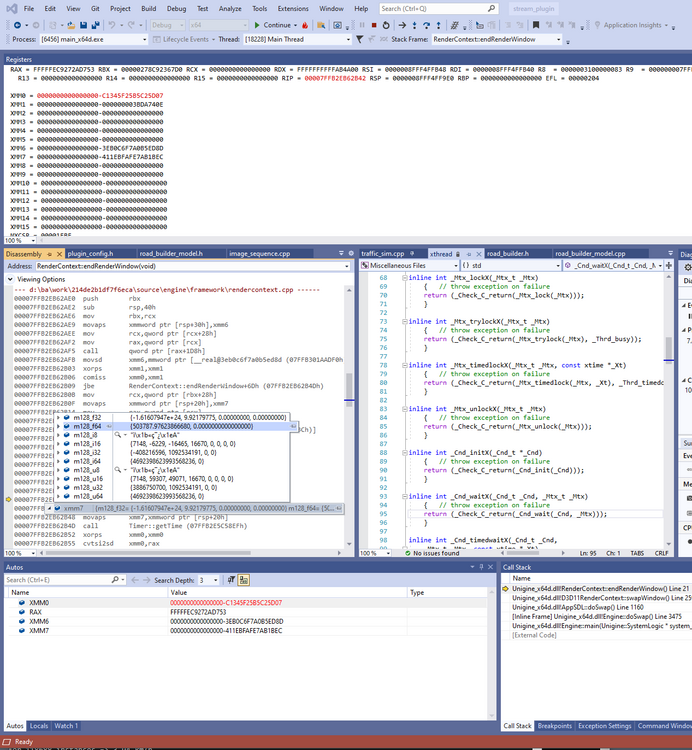Open the Extensions menu
This screenshot has width=692, height=750.
(x=293, y=8)
